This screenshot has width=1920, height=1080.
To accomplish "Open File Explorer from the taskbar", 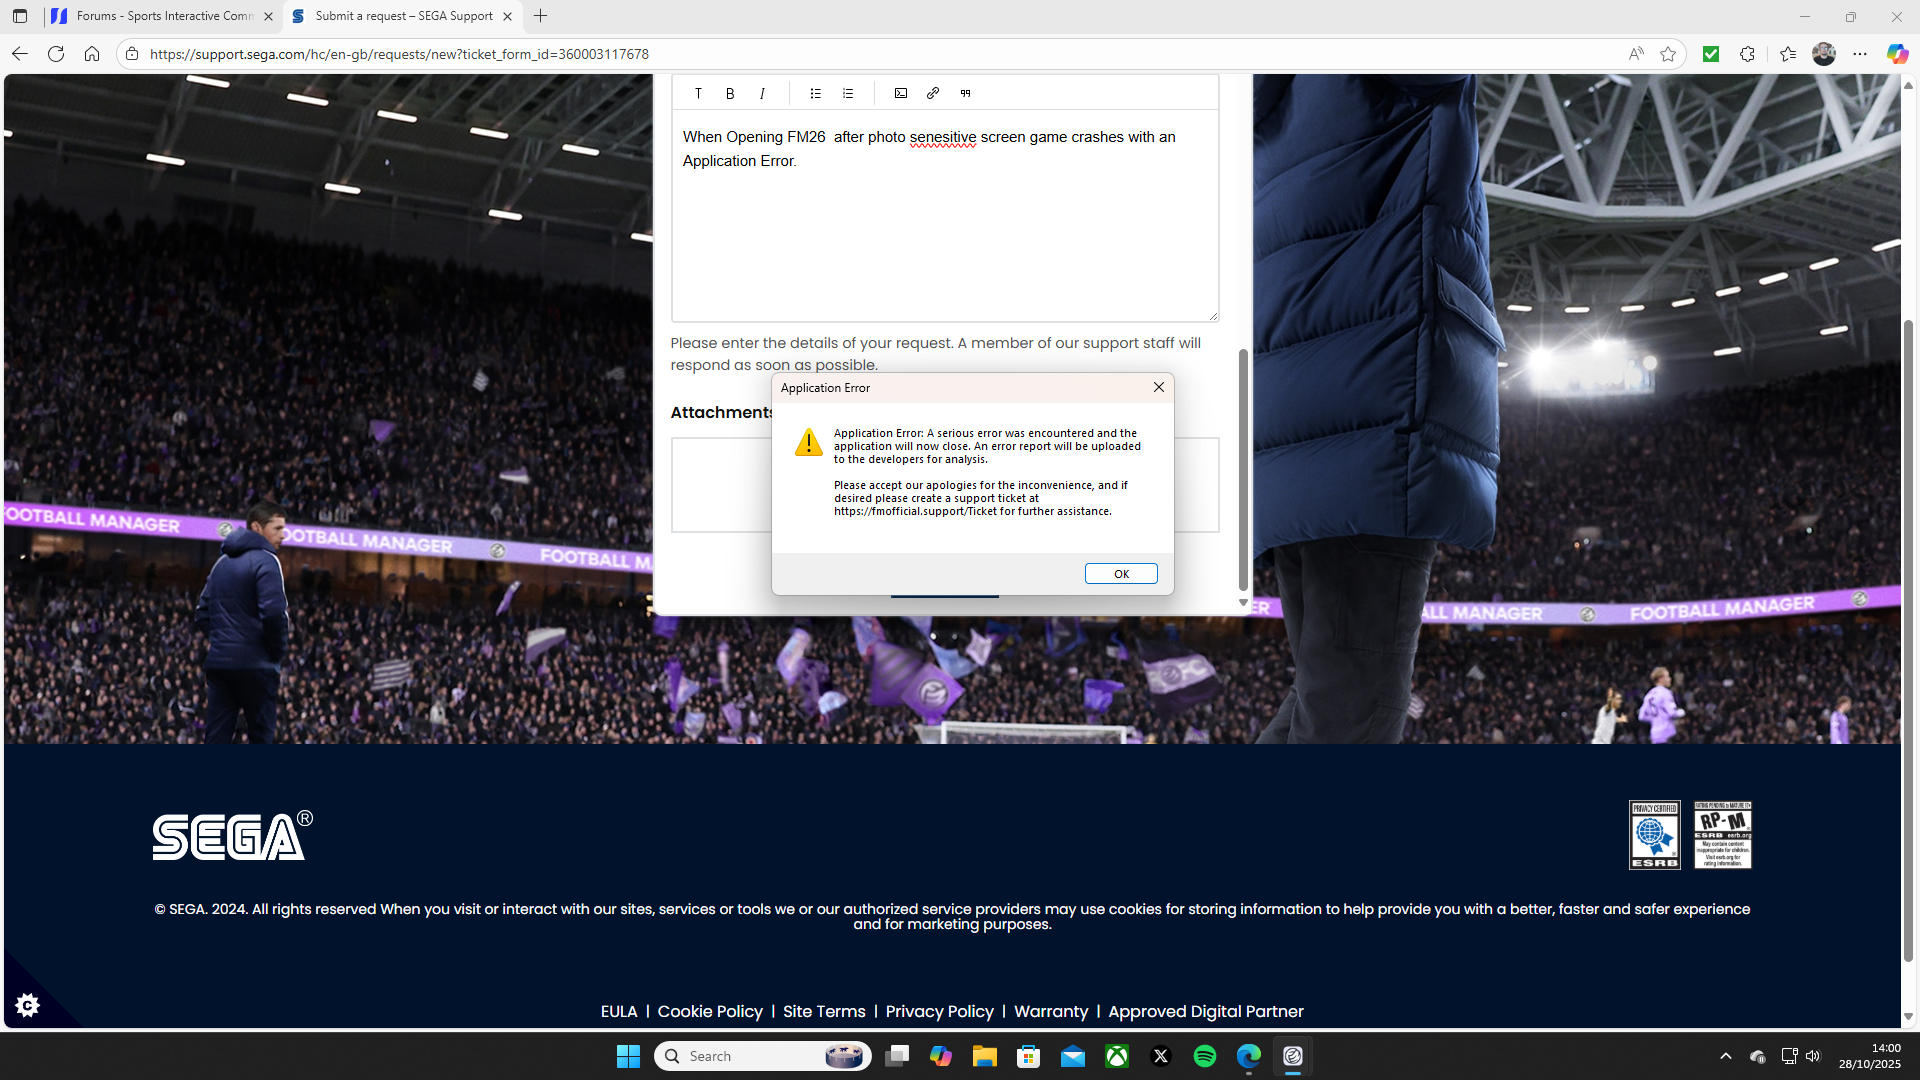I will [985, 1056].
